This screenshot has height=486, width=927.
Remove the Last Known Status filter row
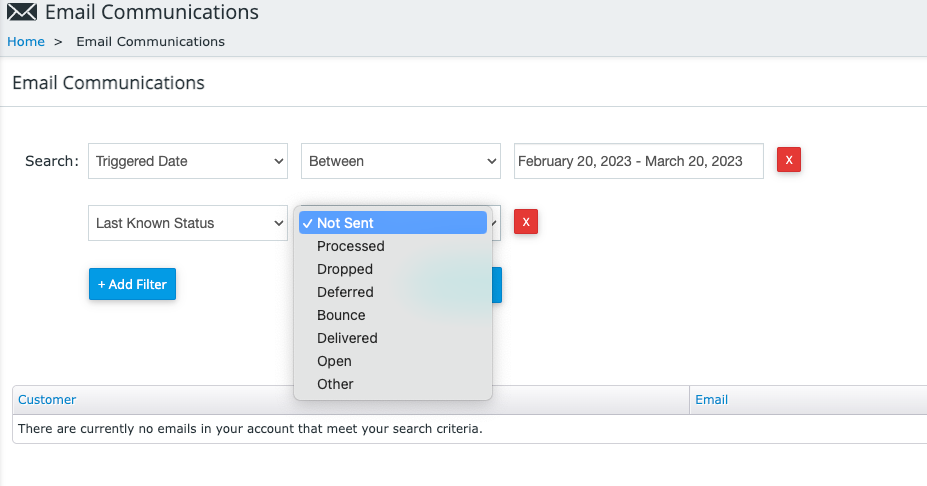click(526, 222)
